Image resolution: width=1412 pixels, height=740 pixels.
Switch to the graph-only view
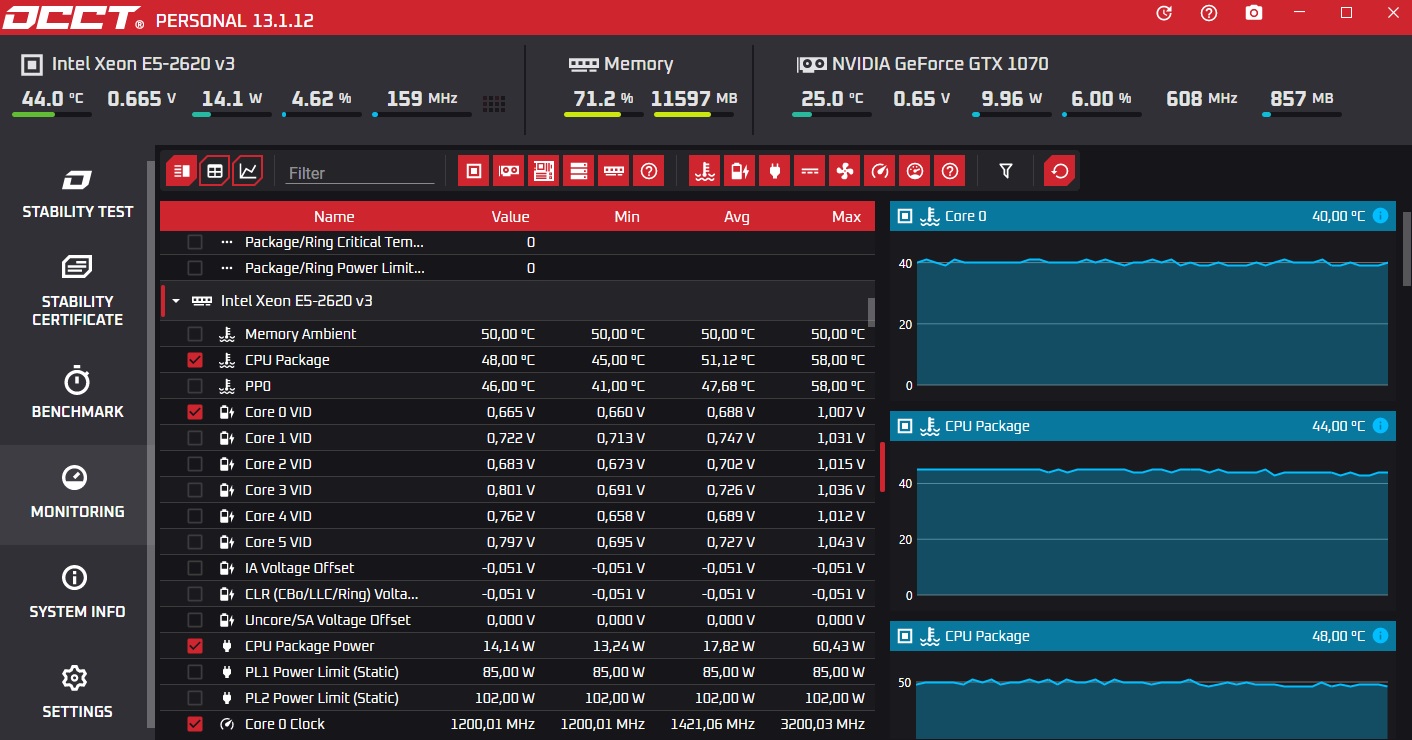[x=247, y=171]
